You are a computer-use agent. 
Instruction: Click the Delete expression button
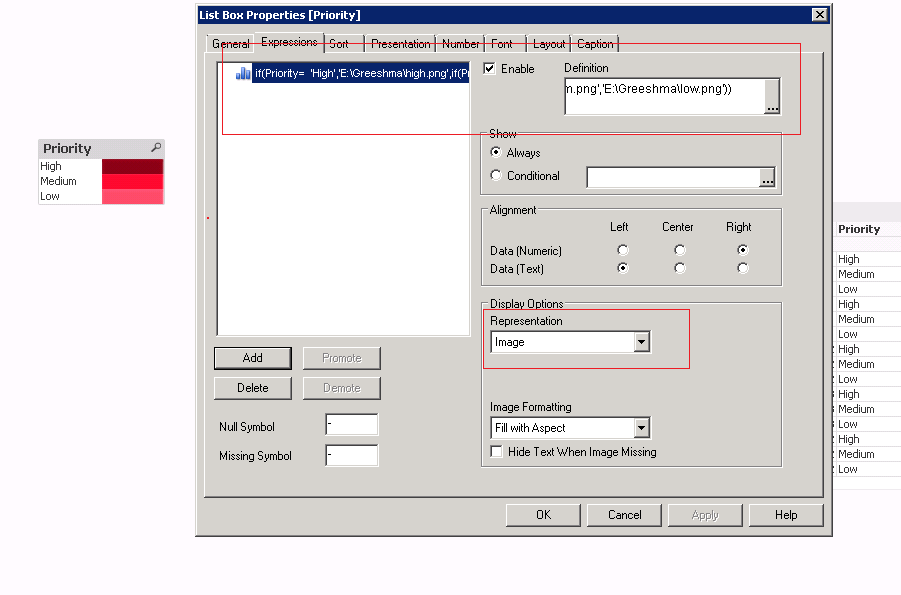click(x=252, y=388)
